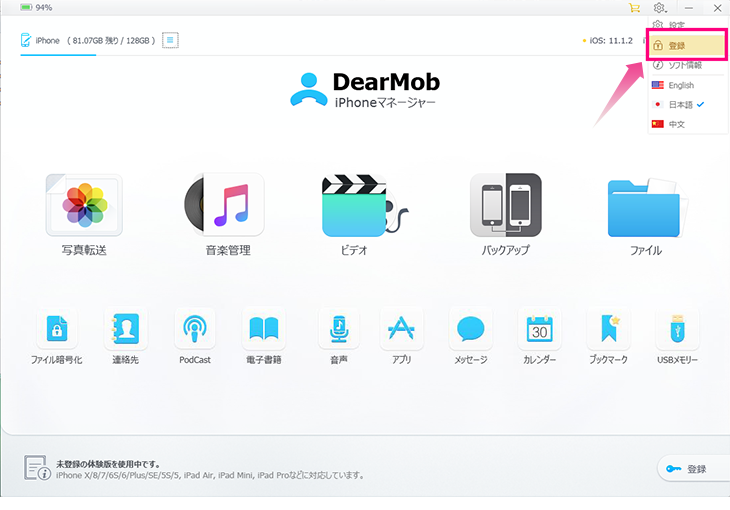Open the 音声 voice memo icon
The height and width of the screenshot is (510, 730).
pyautogui.click(x=339, y=329)
